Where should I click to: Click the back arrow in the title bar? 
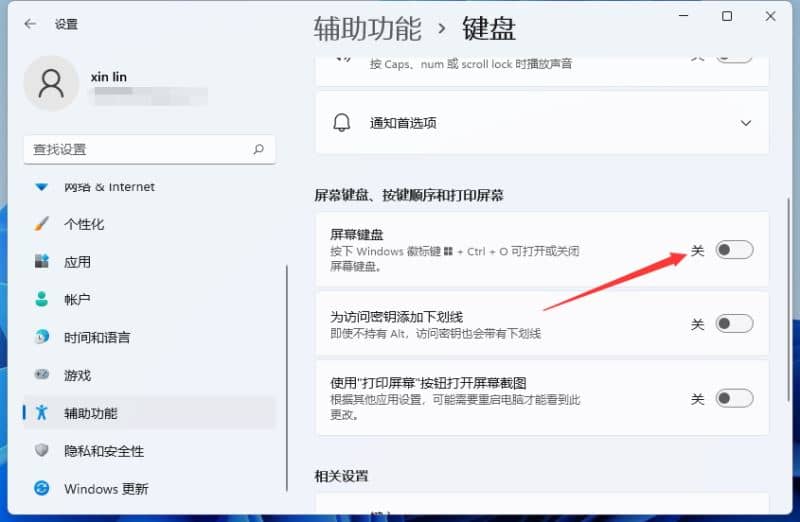click(30, 24)
